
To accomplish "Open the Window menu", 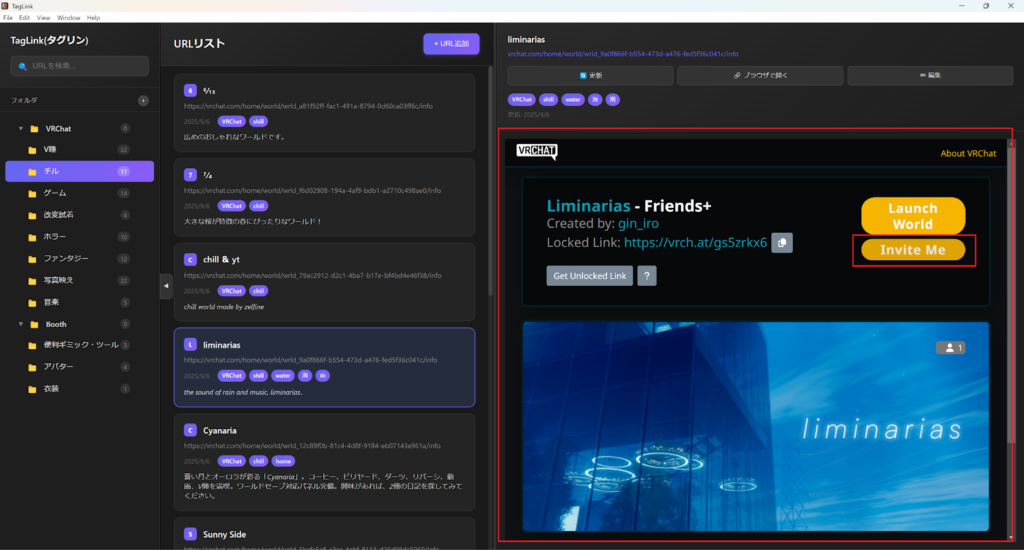I will pos(69,18).
